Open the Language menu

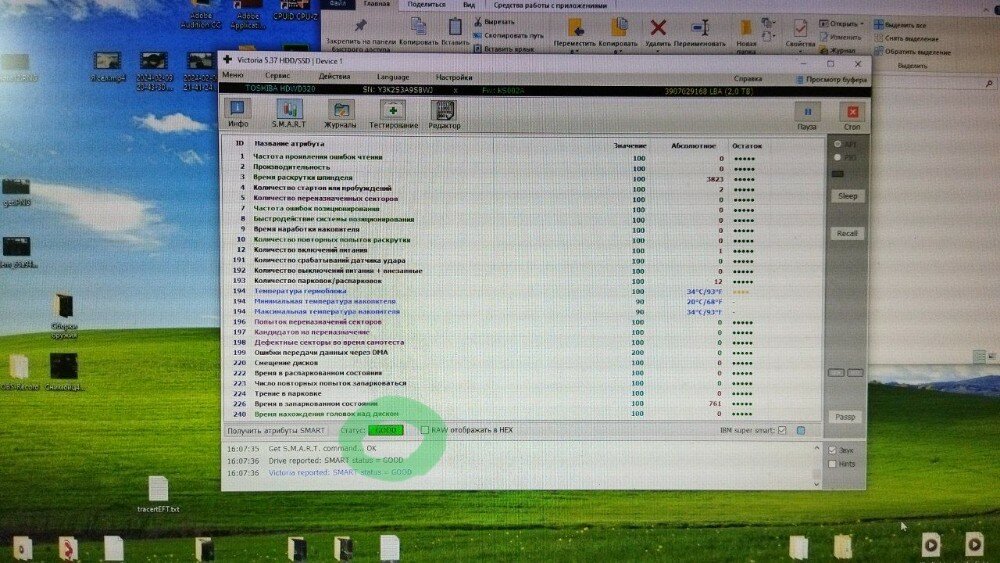pyautogui.click(x=393, y=77)
